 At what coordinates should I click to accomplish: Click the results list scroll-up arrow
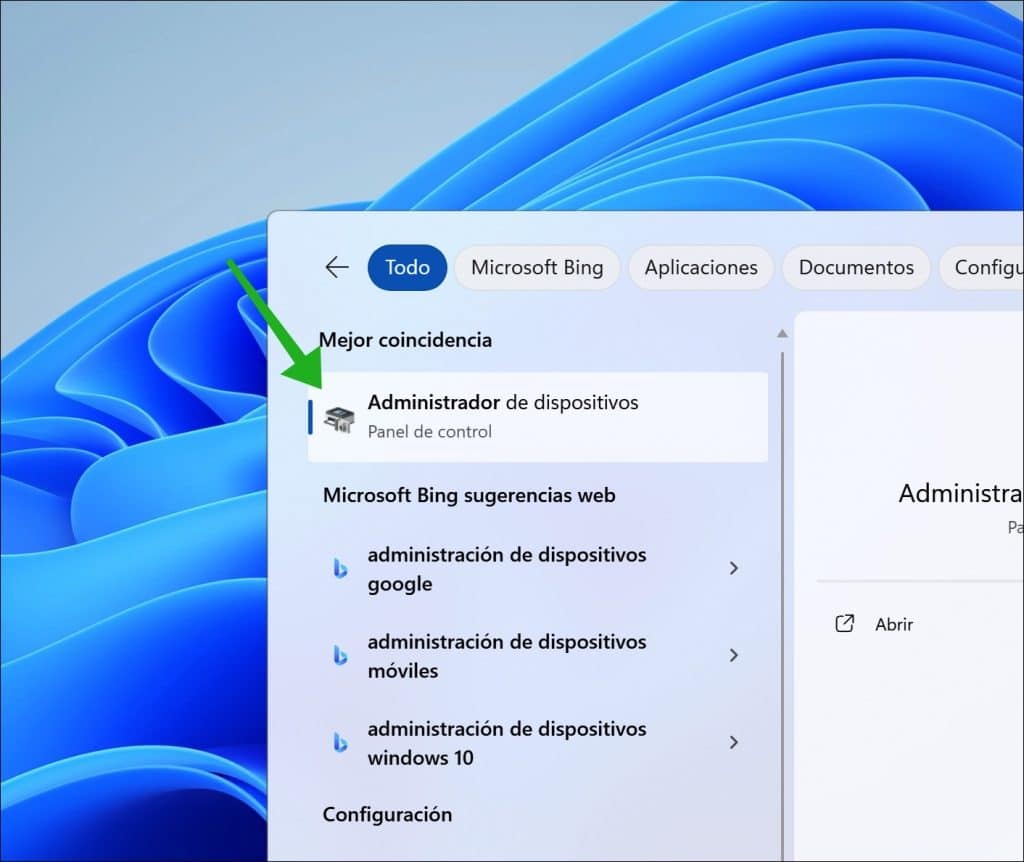pos(782,334)
